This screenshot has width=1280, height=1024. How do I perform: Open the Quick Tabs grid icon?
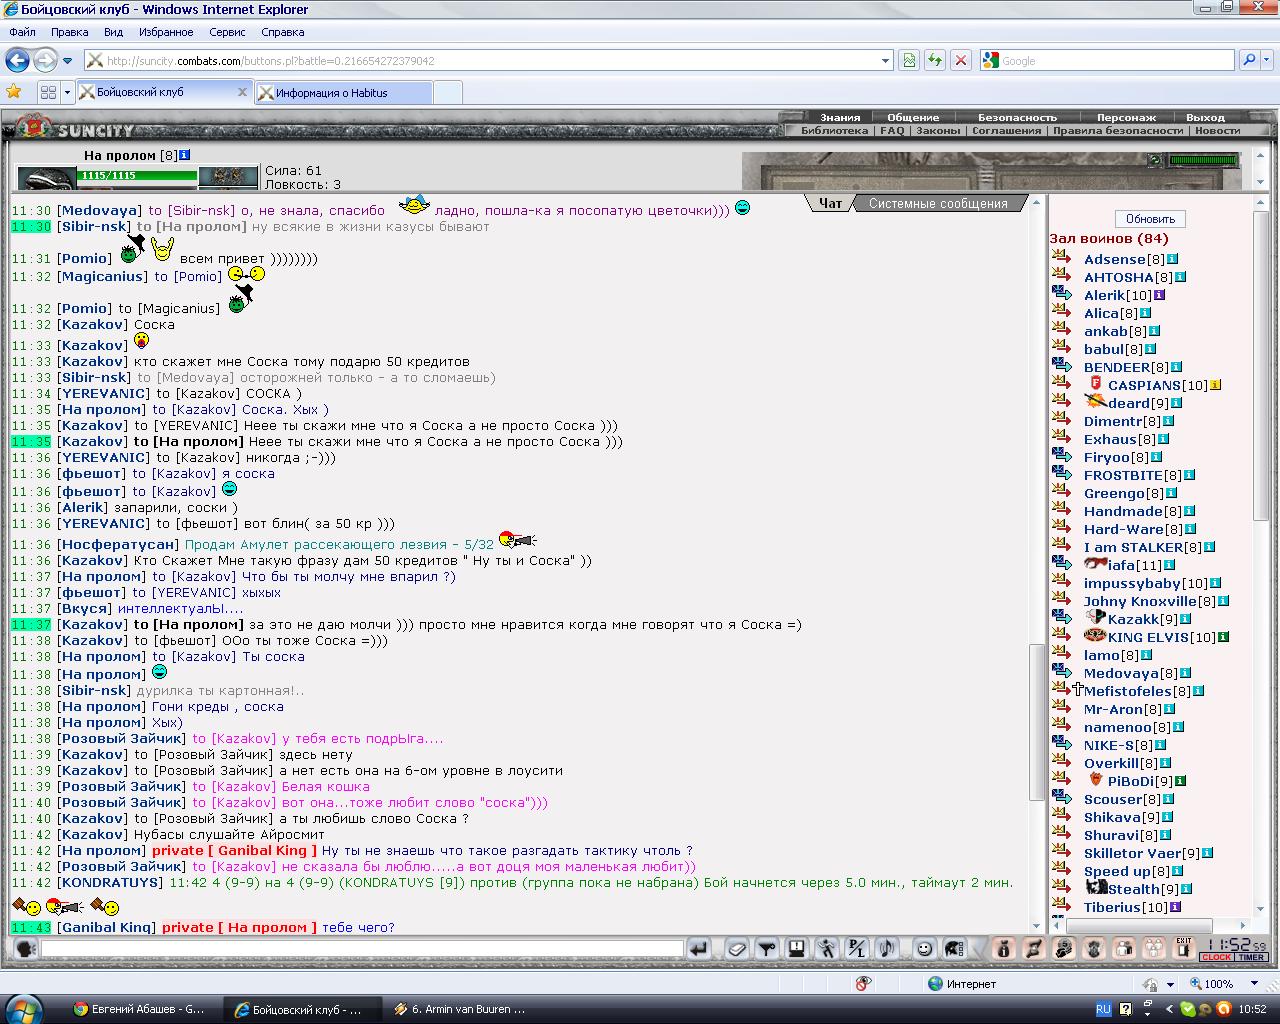[47, 92]
